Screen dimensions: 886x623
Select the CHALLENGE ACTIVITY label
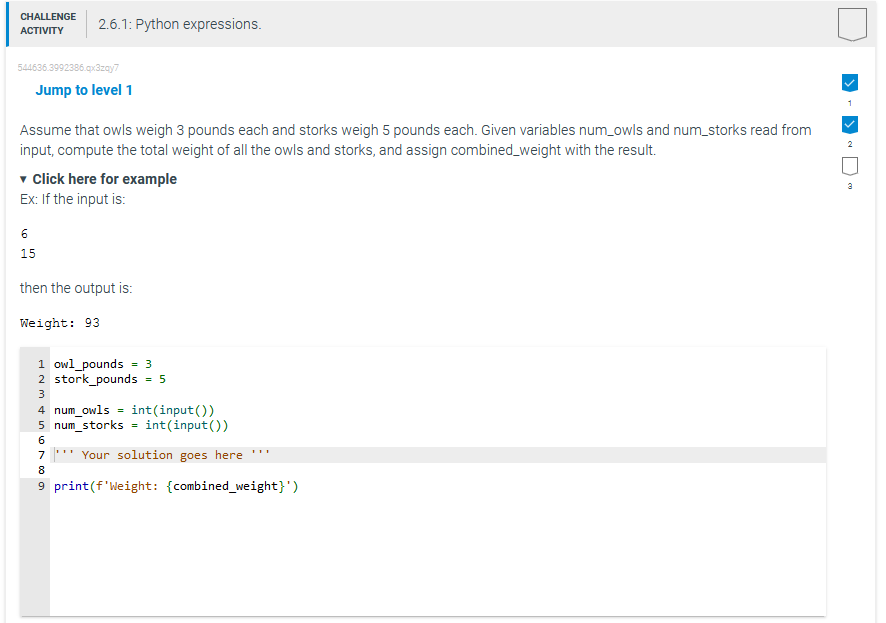tap(48, 22)
